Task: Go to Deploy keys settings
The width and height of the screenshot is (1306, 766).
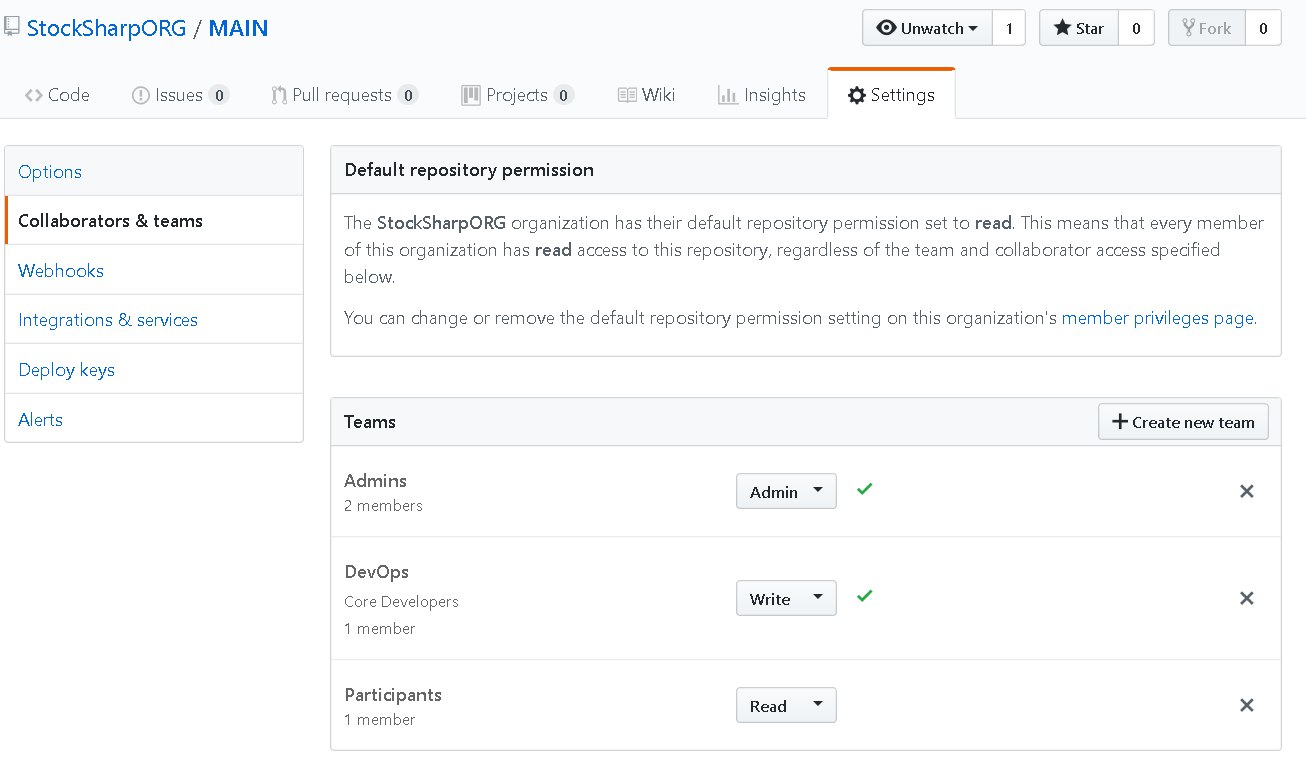Action: pyautogui.click(x=154, y=369)
